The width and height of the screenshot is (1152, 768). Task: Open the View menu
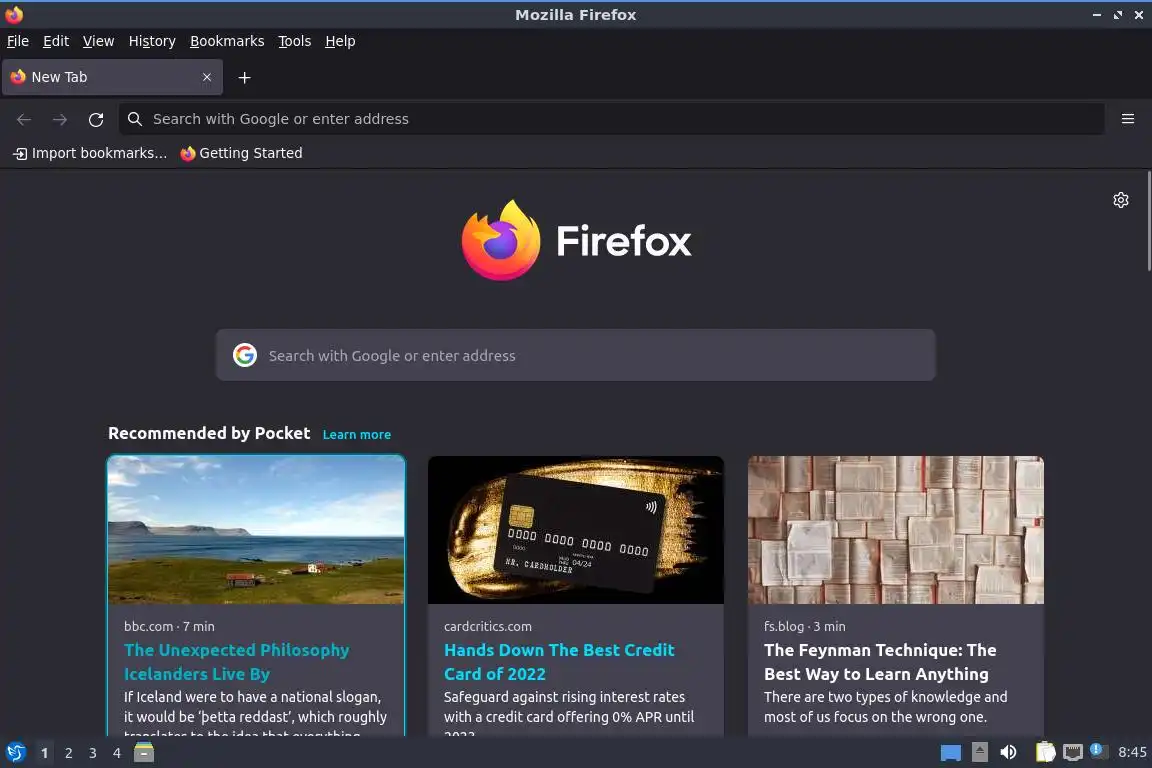click(x=98, y=41)
